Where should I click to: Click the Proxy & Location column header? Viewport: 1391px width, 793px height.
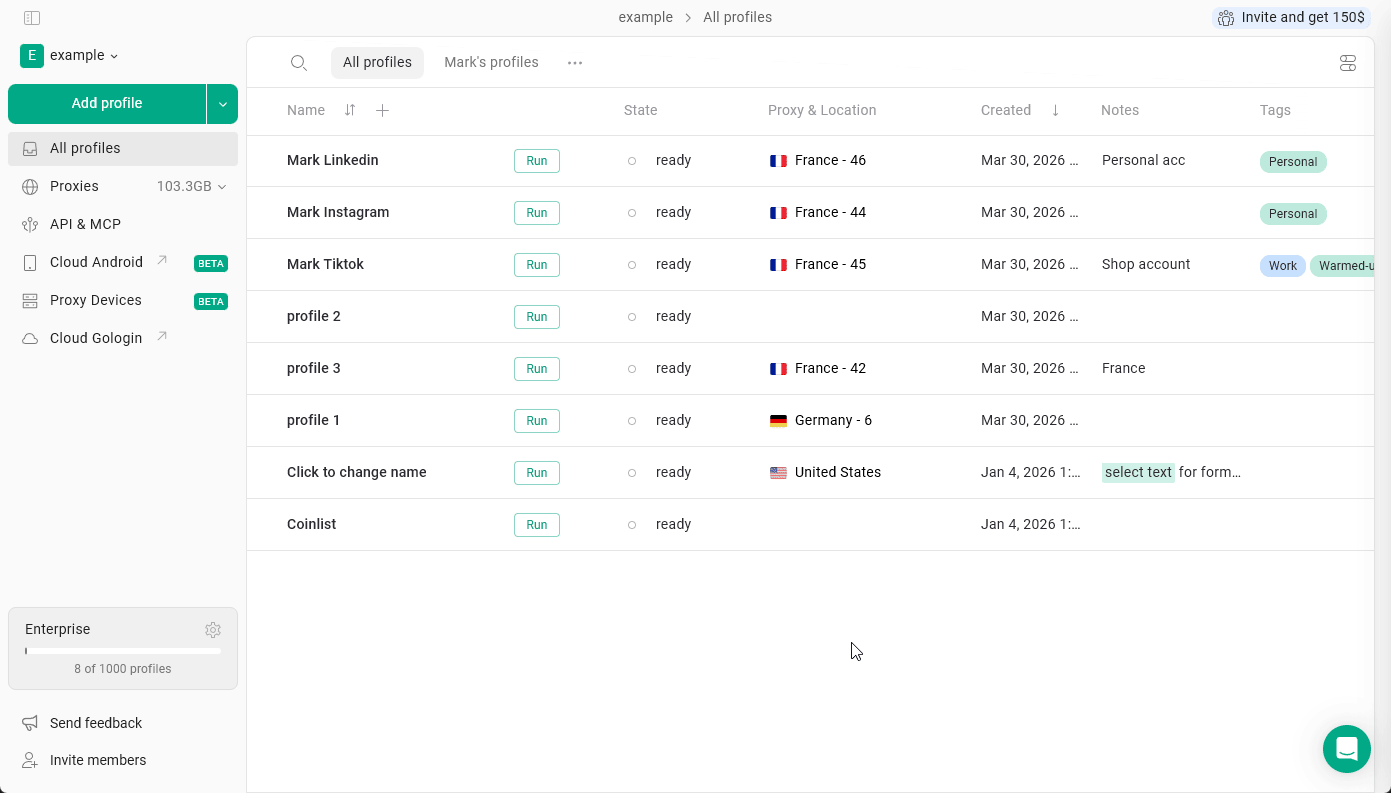[822, 110]
